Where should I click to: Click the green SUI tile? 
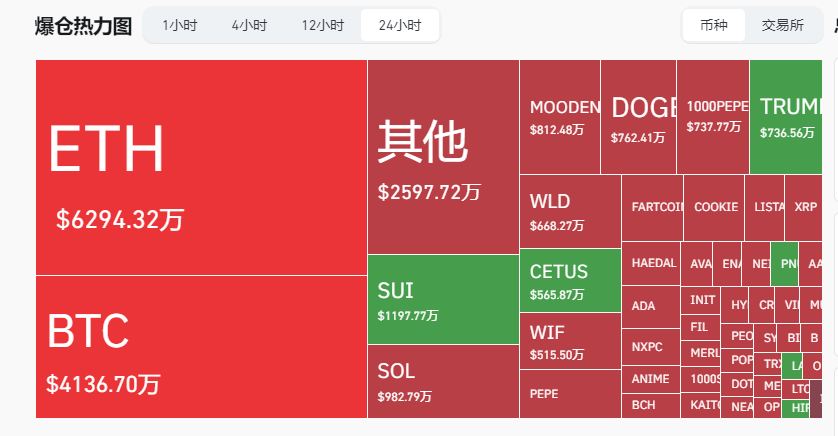[x=443, y=299]
